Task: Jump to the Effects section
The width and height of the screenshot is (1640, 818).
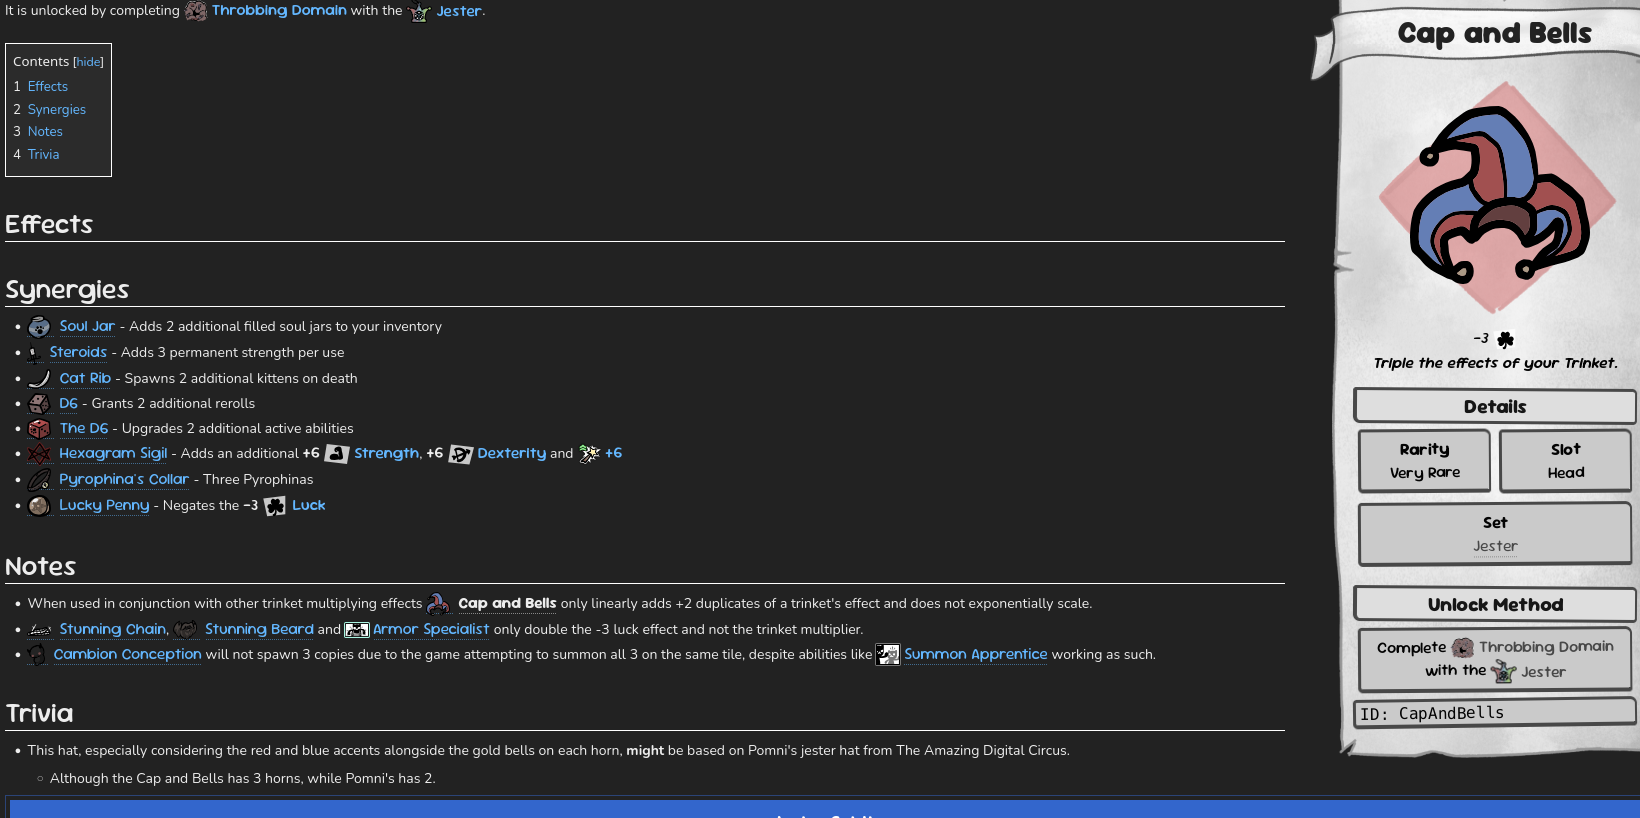Action: [x=48, y=87]
